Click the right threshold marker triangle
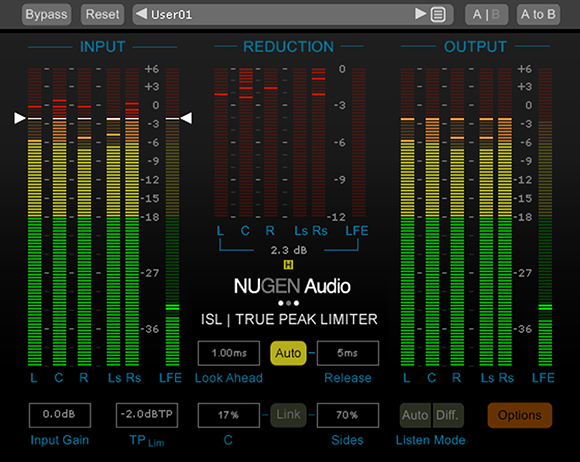Screen dimensions: 580x462 186,118
